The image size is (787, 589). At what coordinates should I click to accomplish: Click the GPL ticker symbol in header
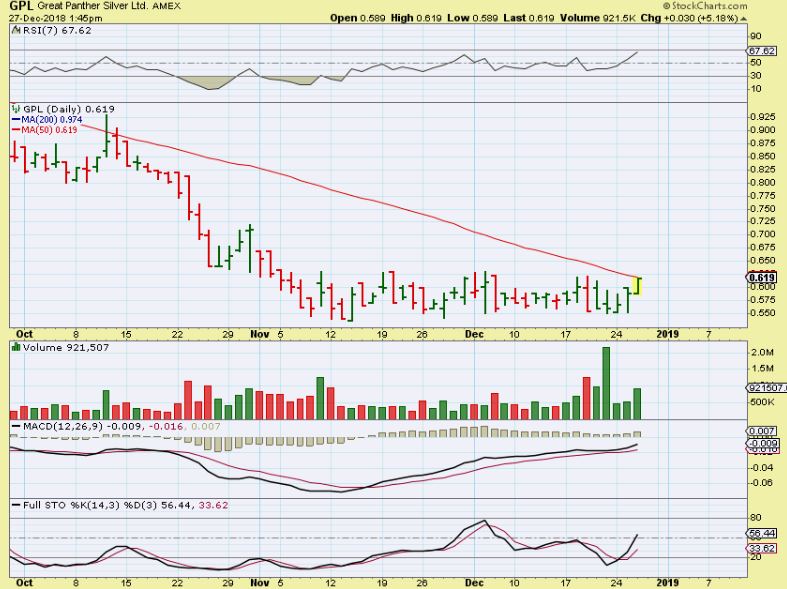(22, 6)
